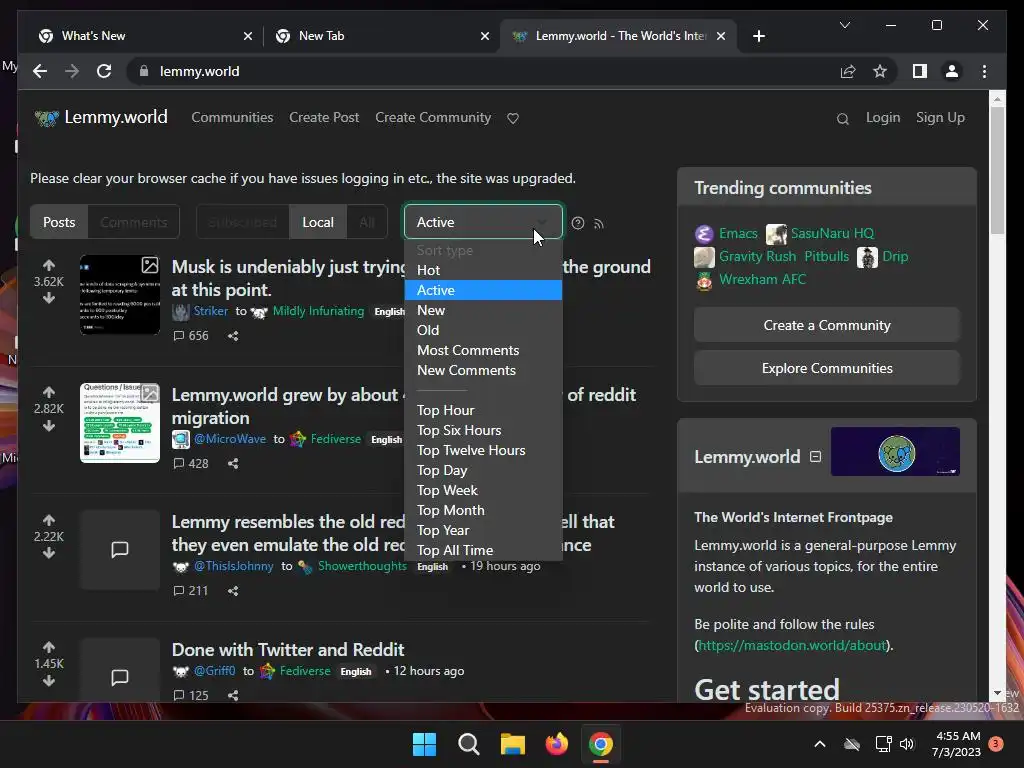
Task: Upvote the Musk is undeniably post
Action: coord(49,265)
